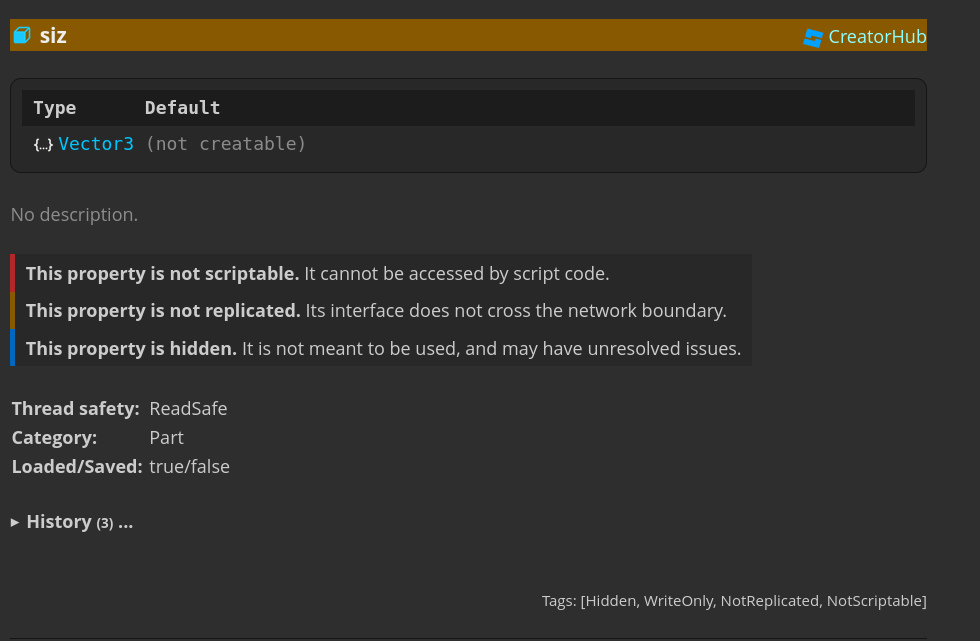
Task: Click the WriteOnly tag in Tags list
Action: [x=678, y=601]
